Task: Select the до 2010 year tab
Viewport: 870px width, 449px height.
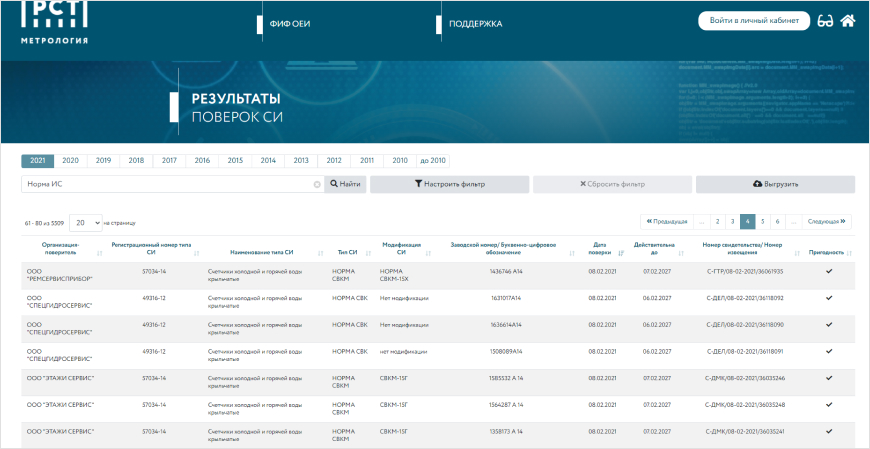Action: point(433,160)
